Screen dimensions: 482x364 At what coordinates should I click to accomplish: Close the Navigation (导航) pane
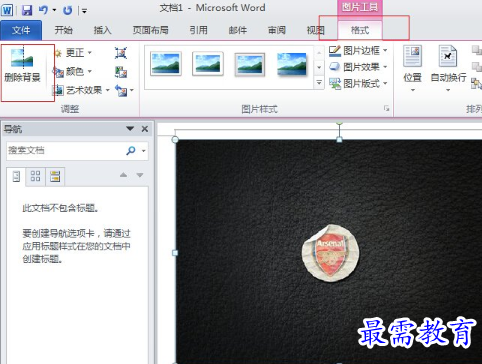(x=145, y=129)
